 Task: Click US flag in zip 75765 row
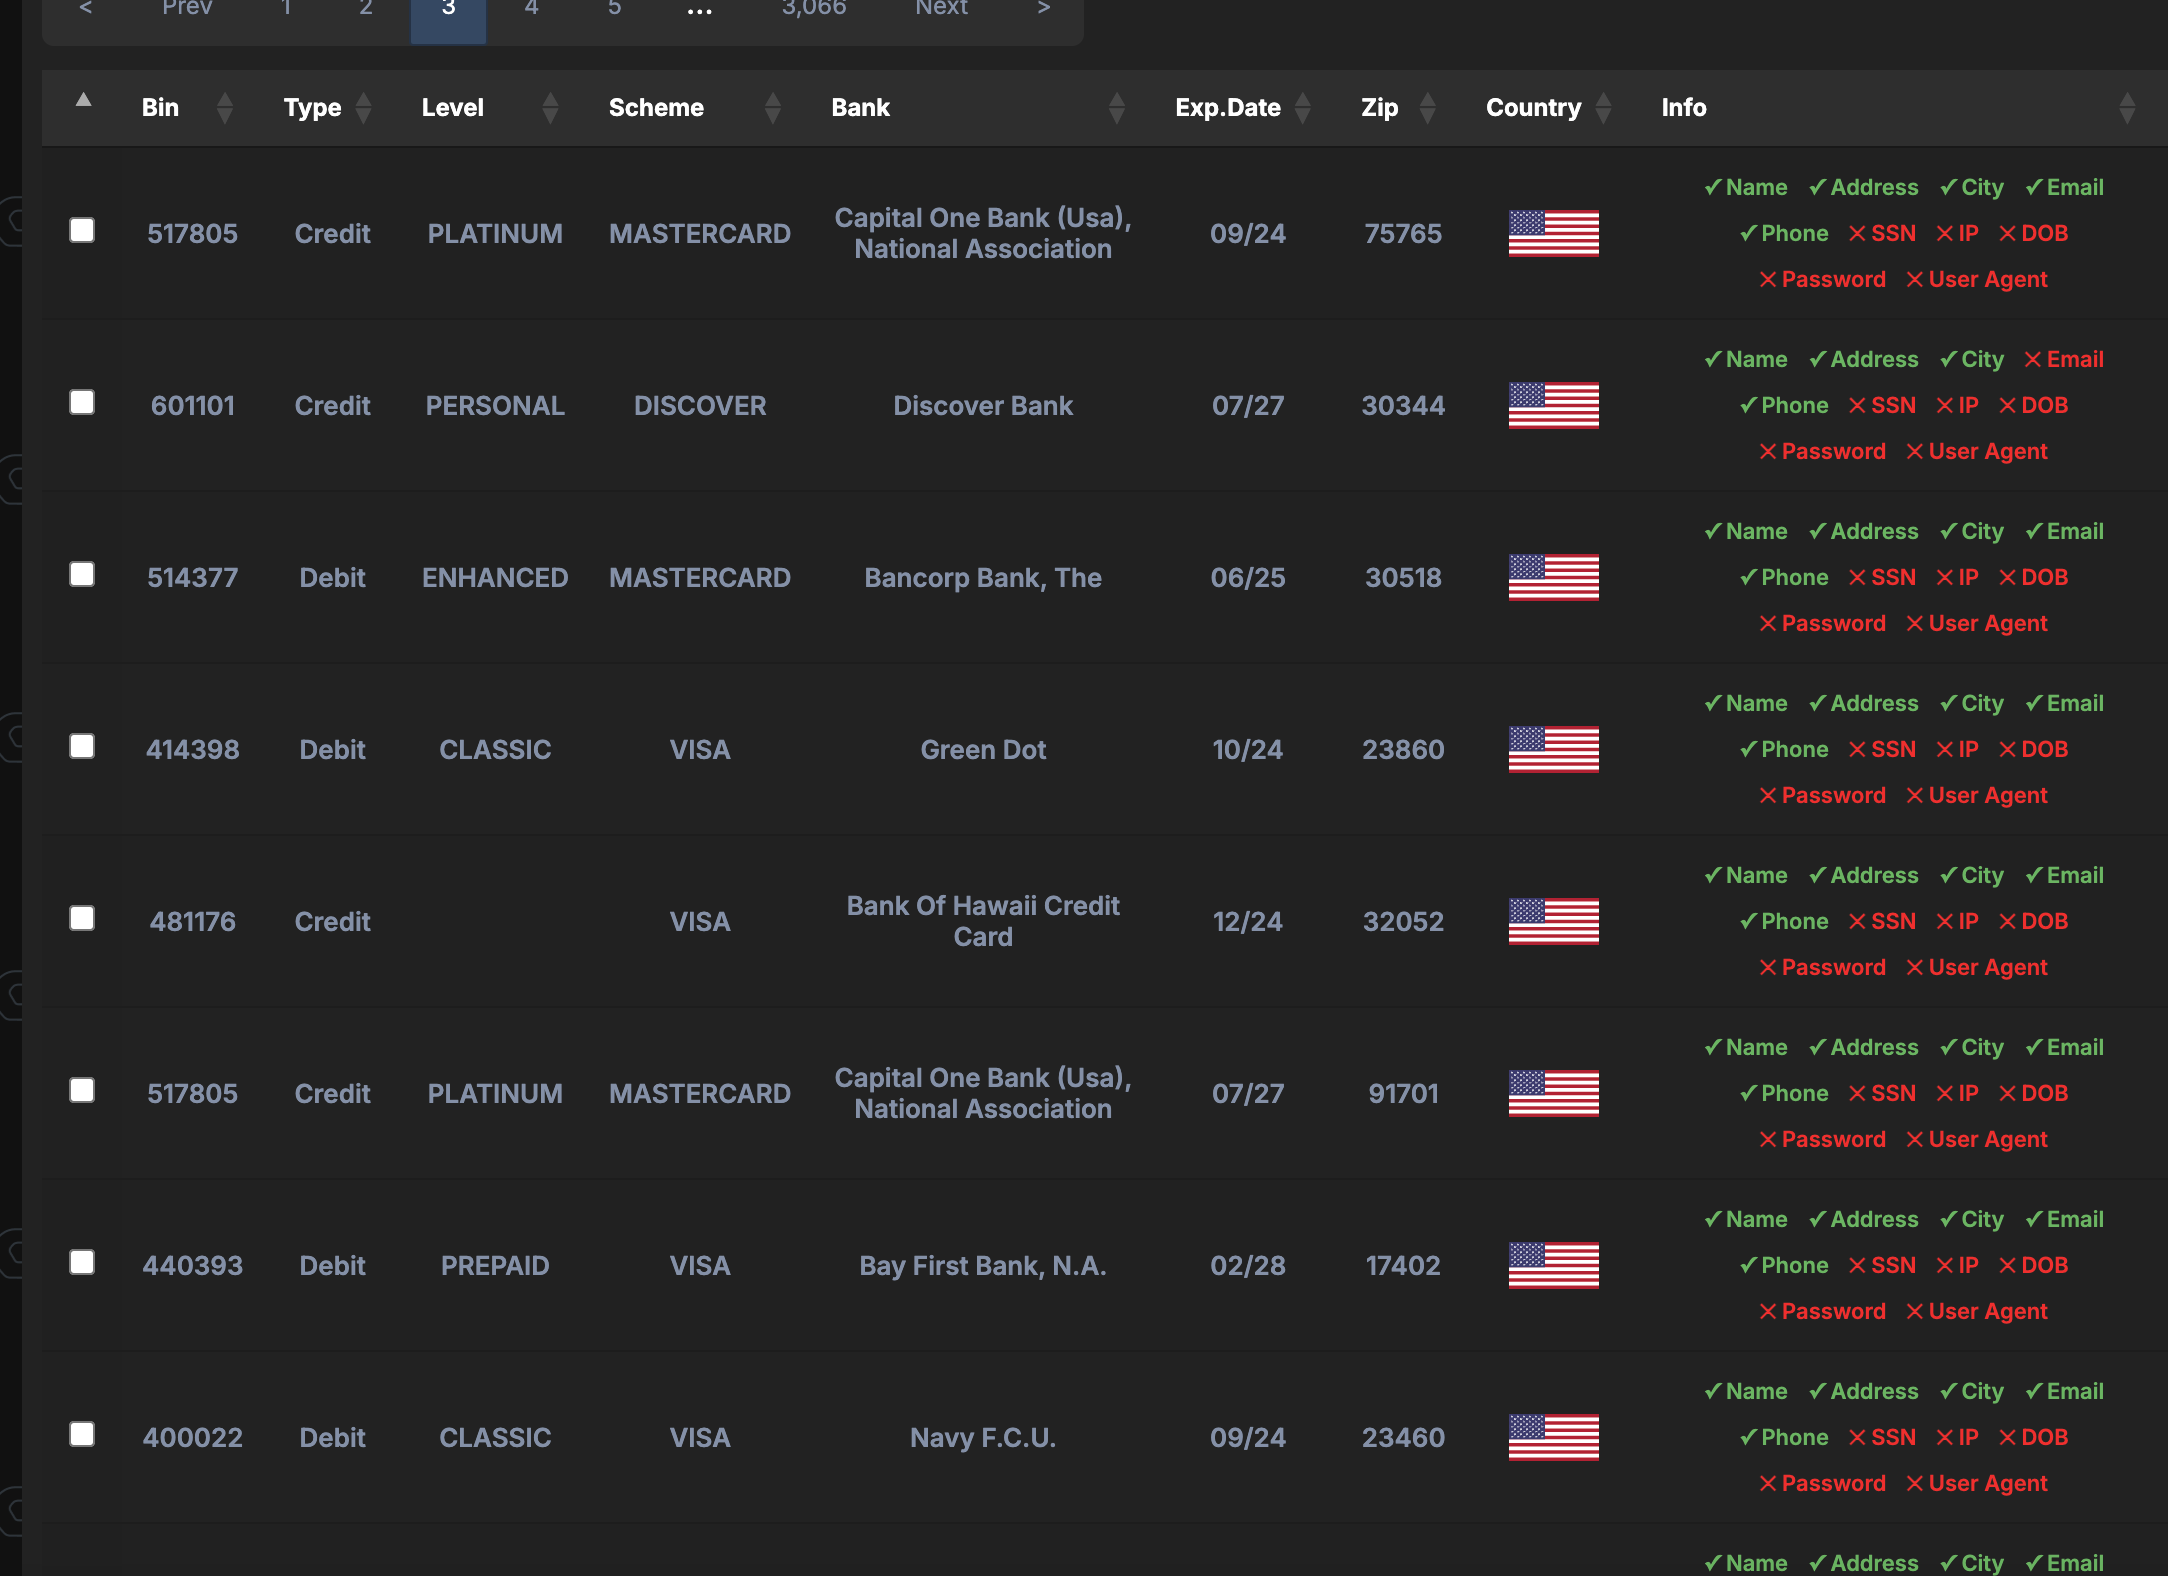tap(1554, 233)
